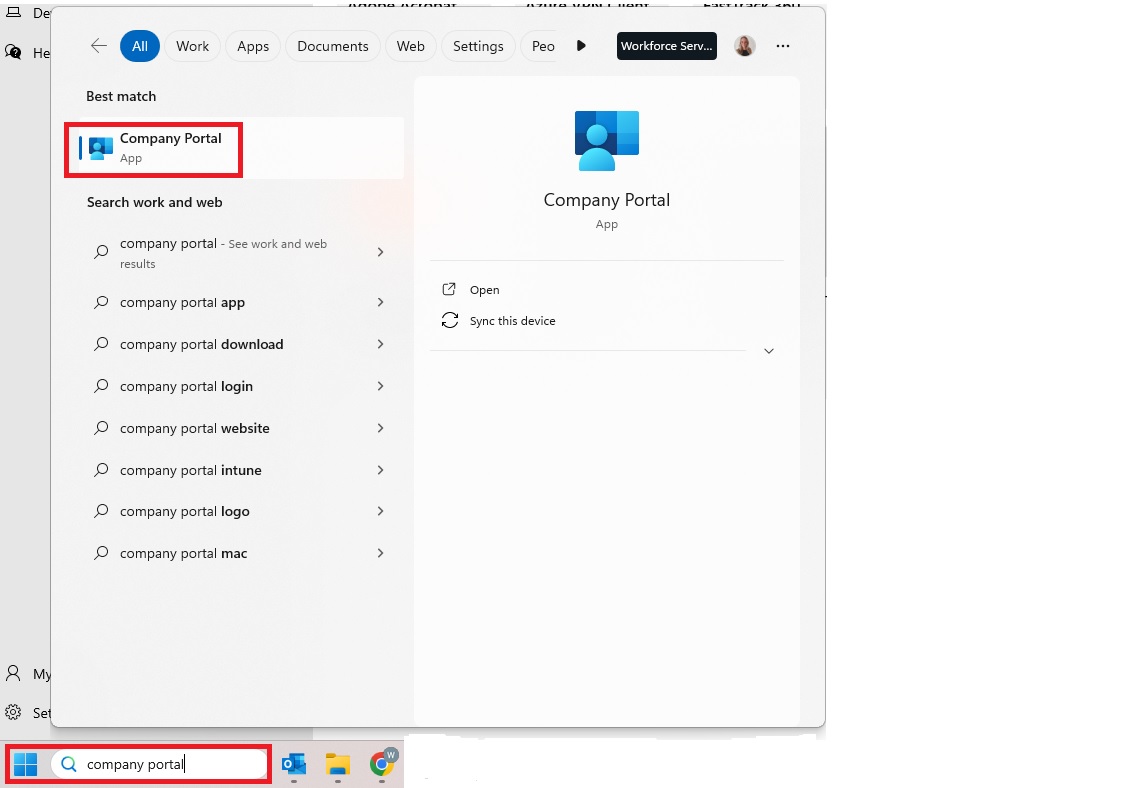The width and height of the screenshot is (1131, 788).
Task: Switch to the Apps filter tab
Action: click(253, 46)
